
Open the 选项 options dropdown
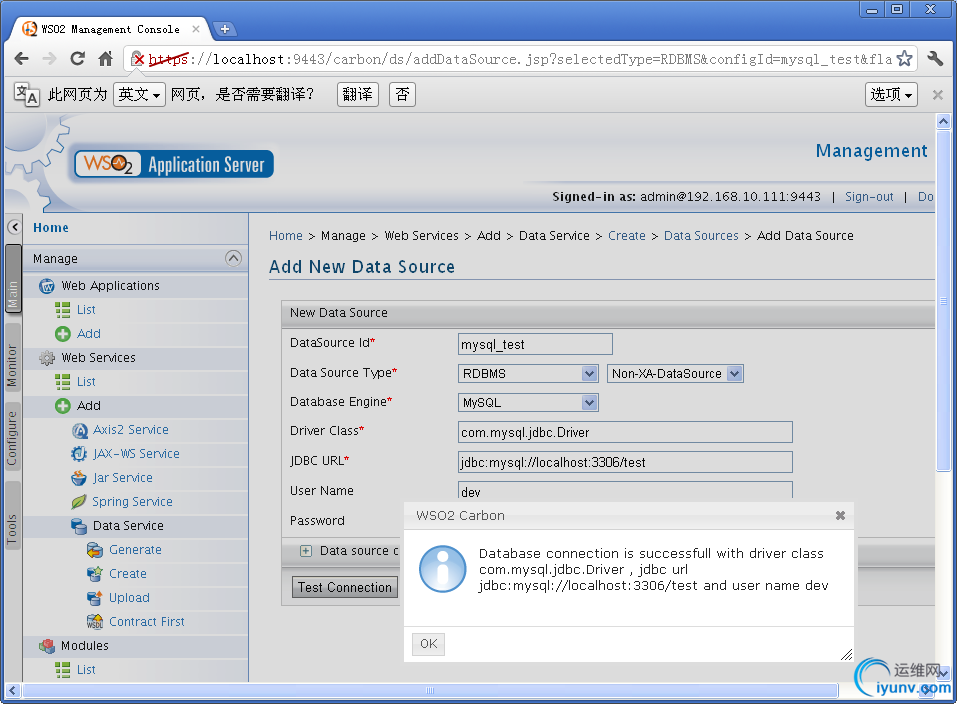(x=891, y=94)
